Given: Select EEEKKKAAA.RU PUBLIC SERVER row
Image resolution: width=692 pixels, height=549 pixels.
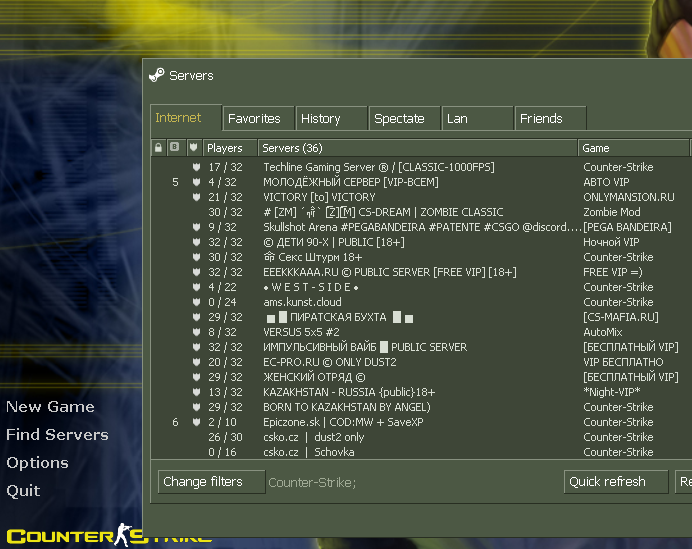Looking at the screenshot, I should 421,272.
